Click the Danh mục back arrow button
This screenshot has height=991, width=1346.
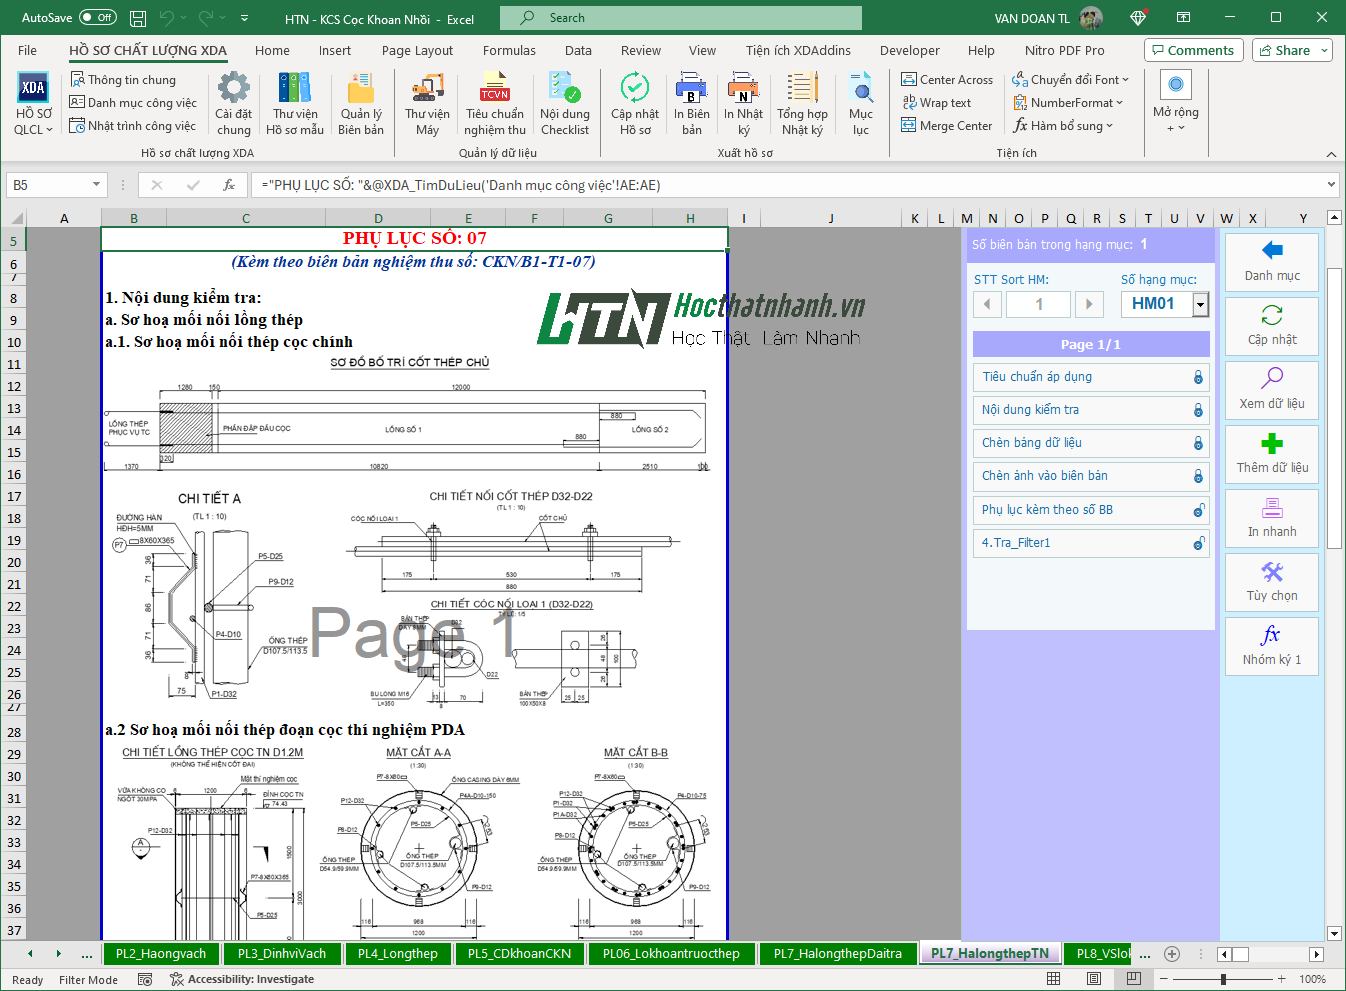(1272, 251)
